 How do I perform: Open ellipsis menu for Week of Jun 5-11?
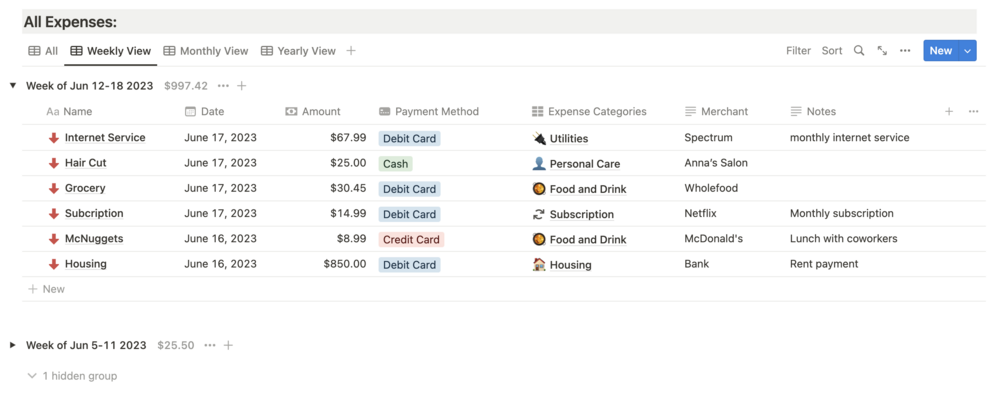point(210,345)
